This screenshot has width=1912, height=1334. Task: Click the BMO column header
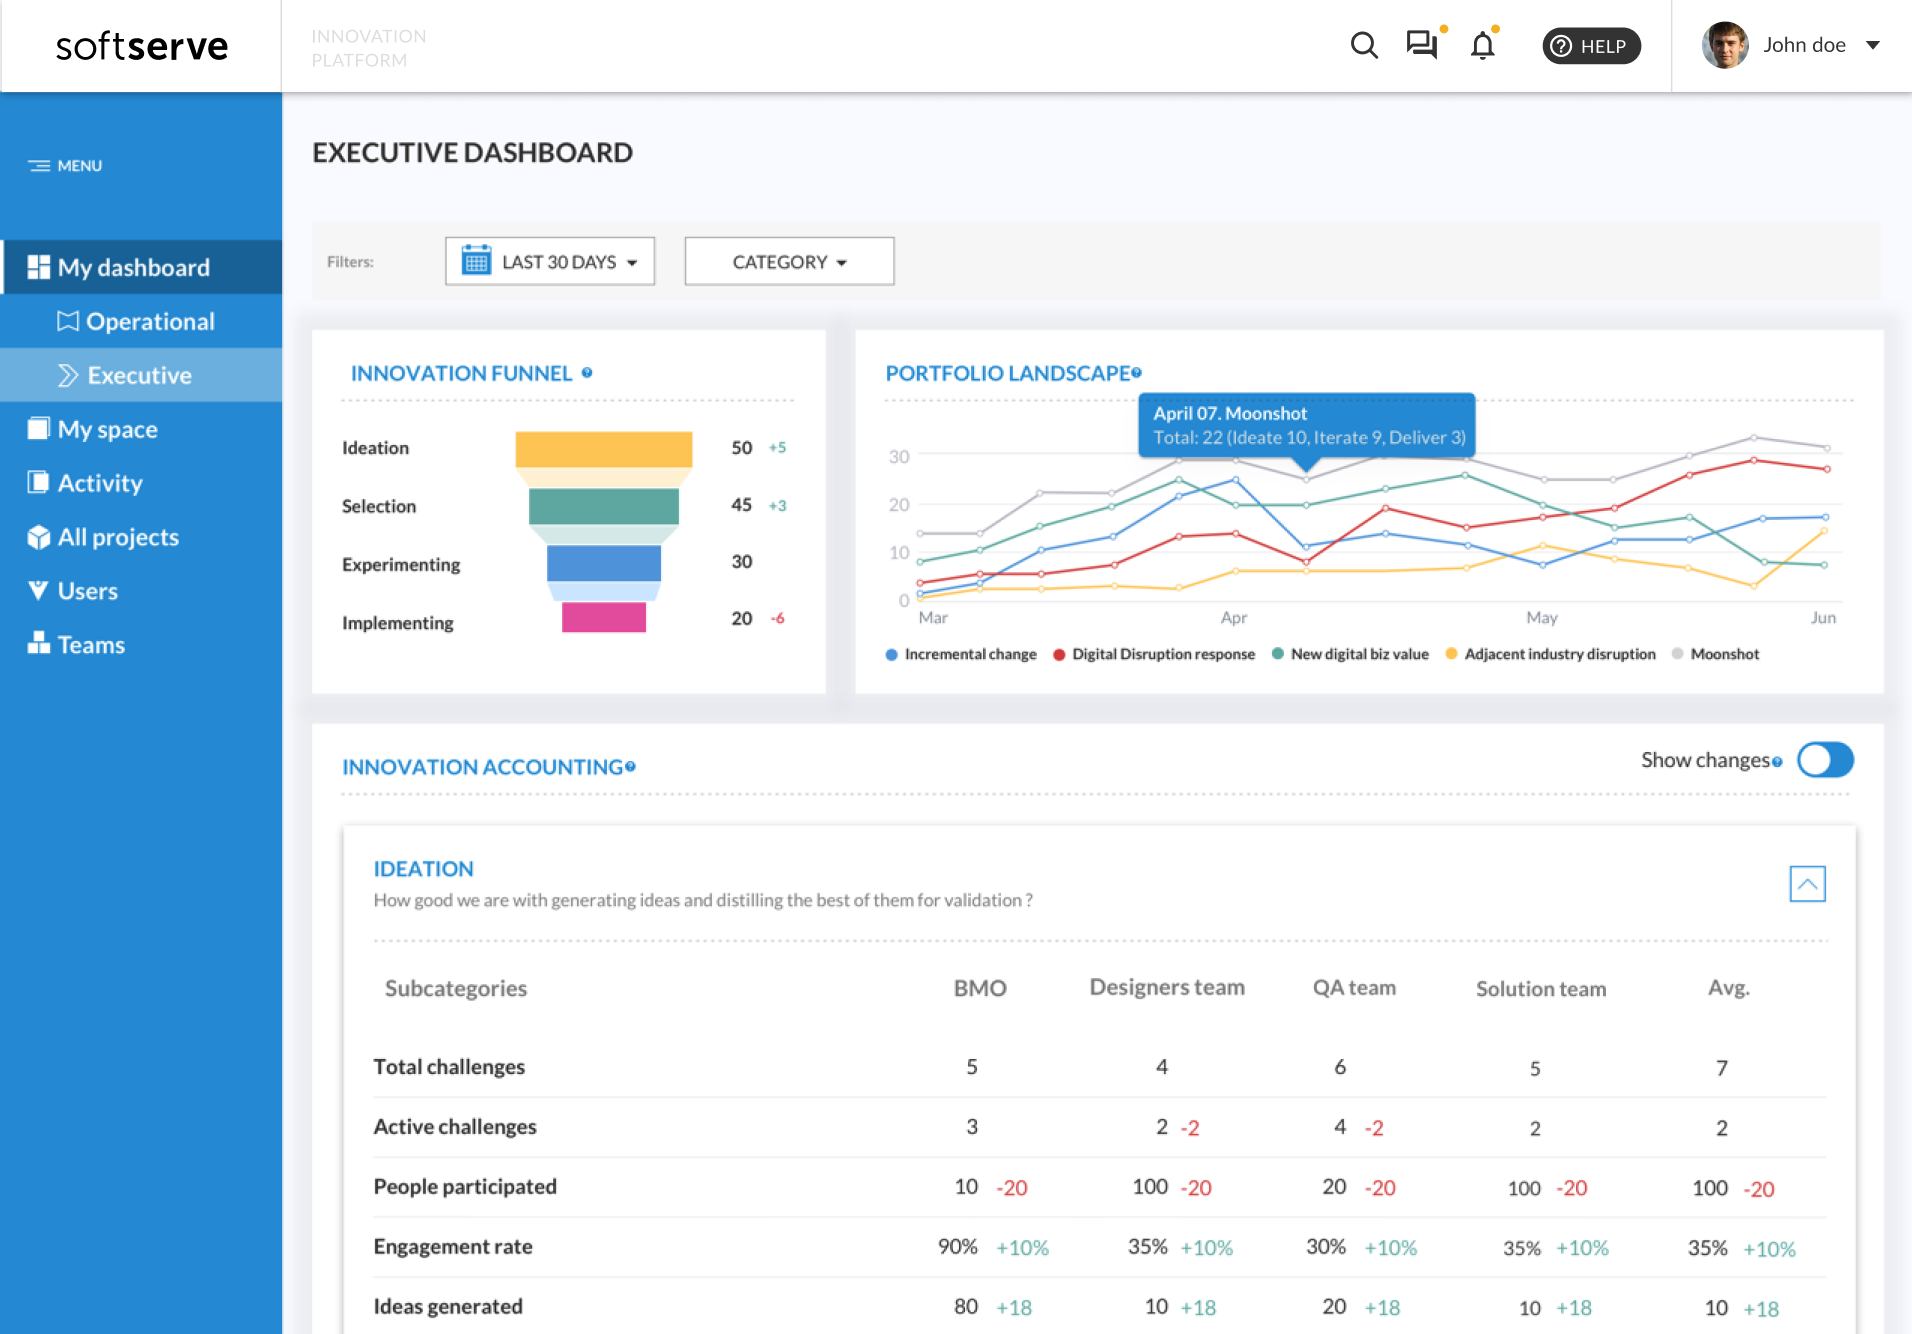pyautogui.click(x=980, y=988)
